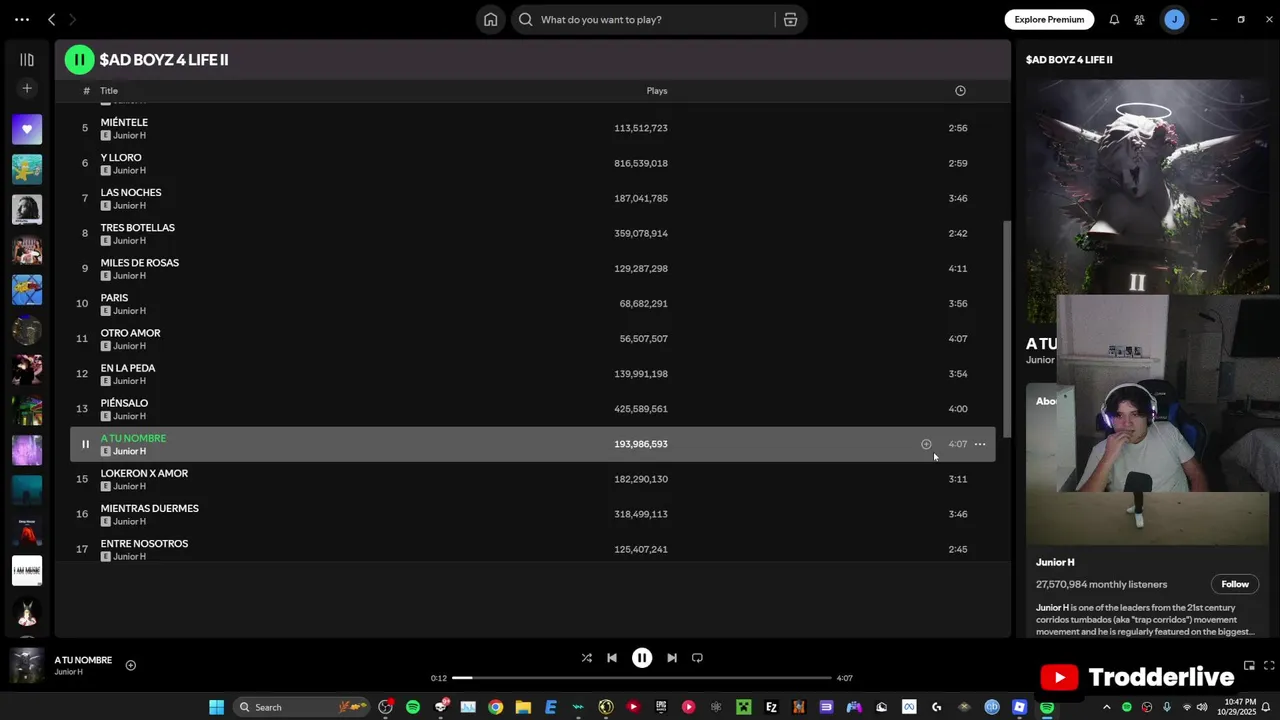This screenshot has height=720, width=1280.
Task: Open more options for A TU NOMBRE row
Action: [980, 444]
